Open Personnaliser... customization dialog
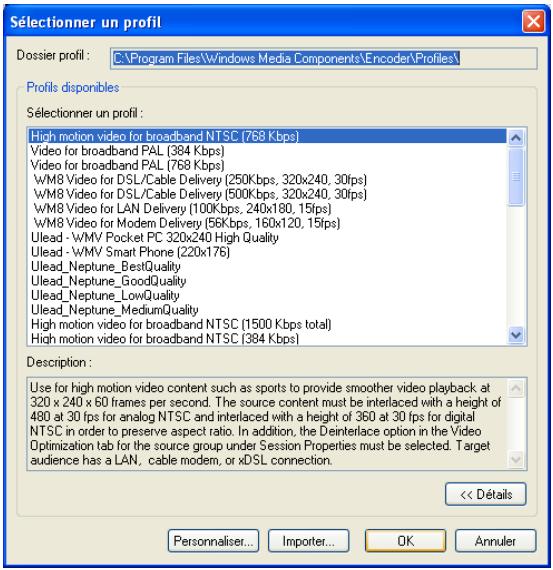The height and width of the screenshot is (570, 553). [x=213, y=541]
